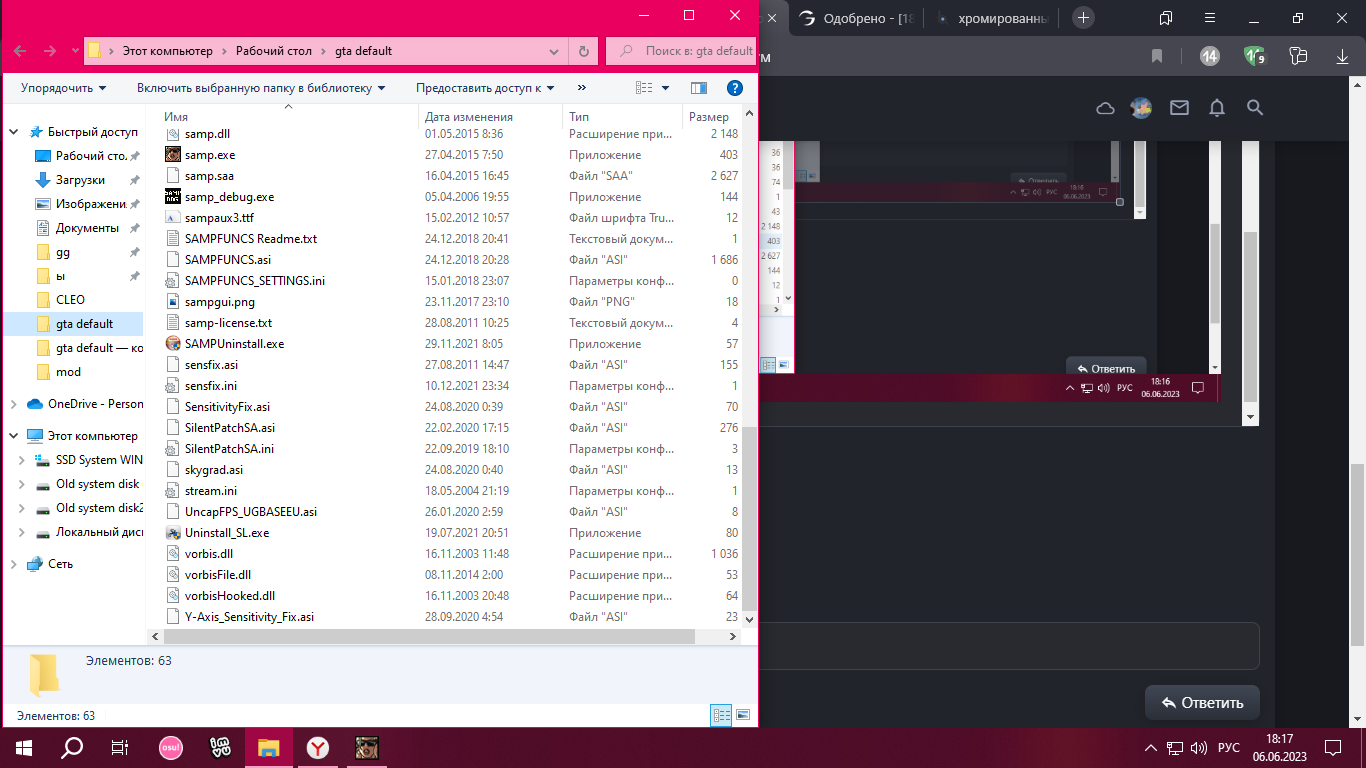
Task: Open the Упорядочить dropdown menu
Action: point(63,88)
